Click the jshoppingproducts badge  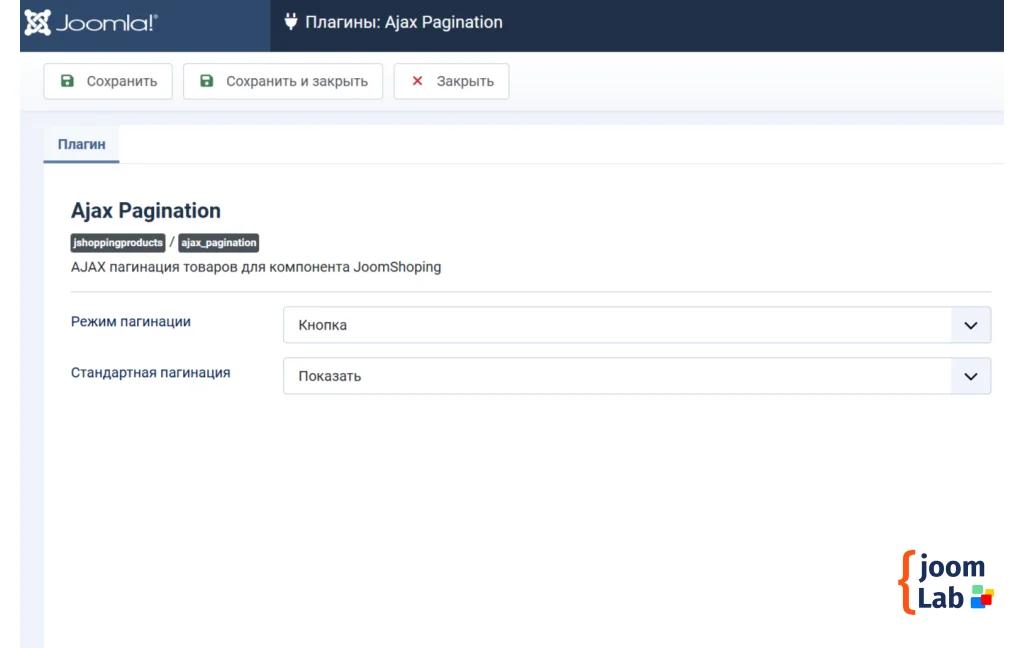[118, 242]
